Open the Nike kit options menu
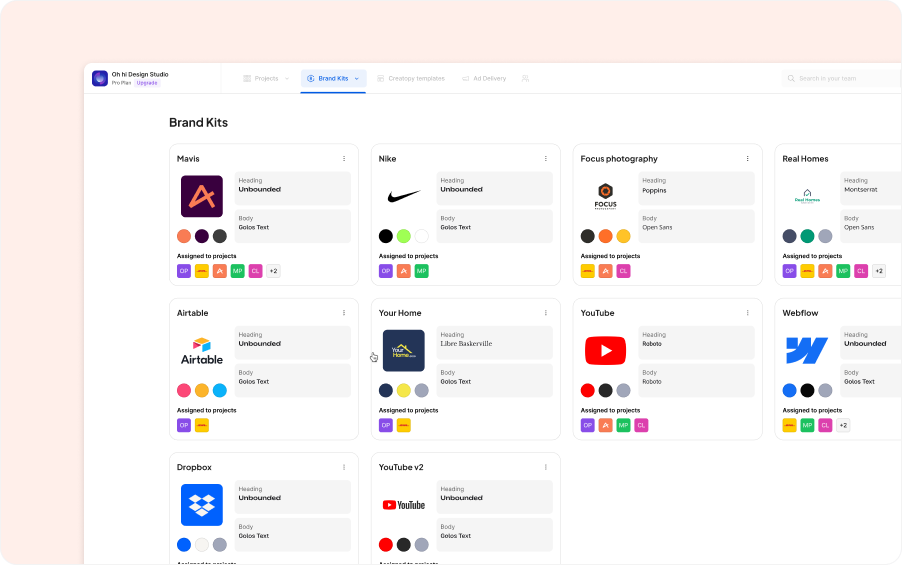The width and height of the screenshot is (902, 565). click(x=546, y=159)
